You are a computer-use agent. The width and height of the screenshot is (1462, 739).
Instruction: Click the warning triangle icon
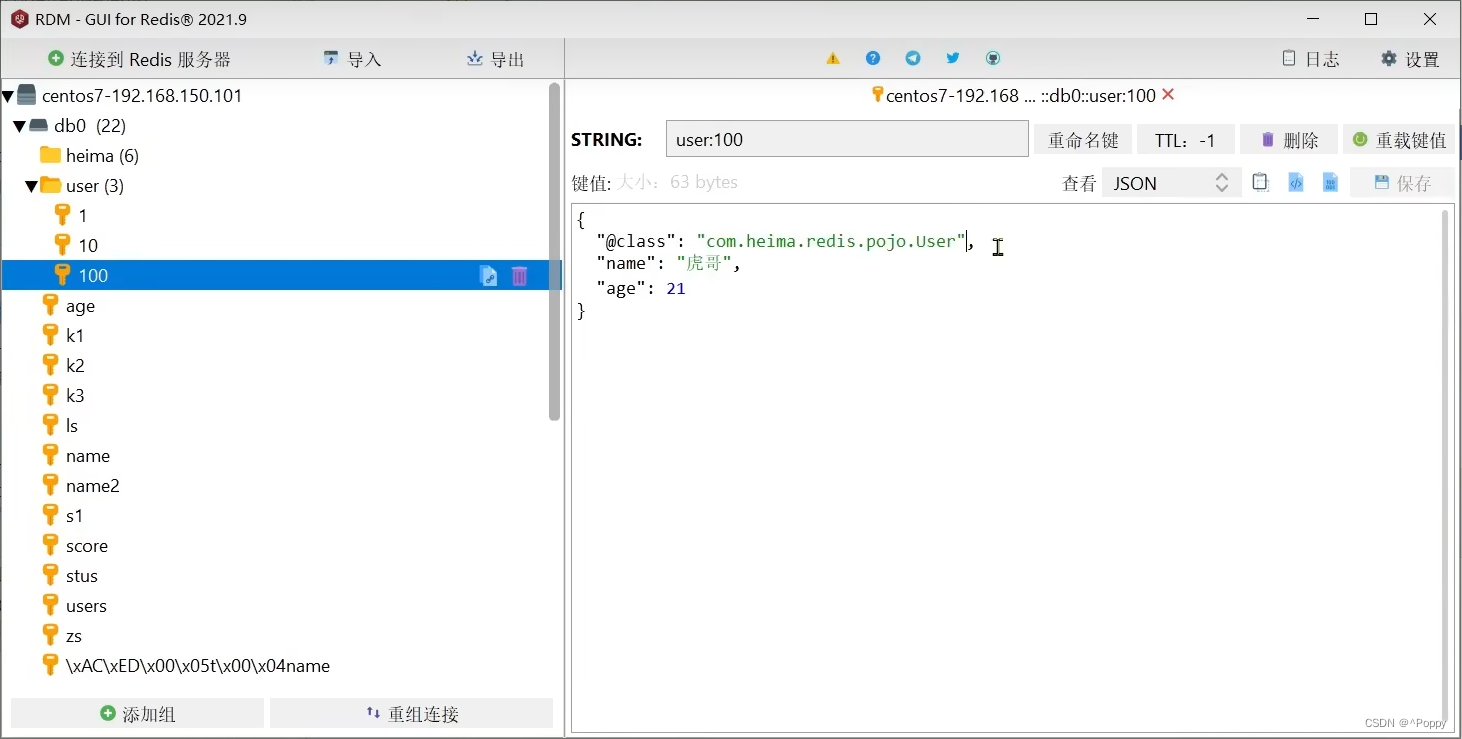pos(833,58)
